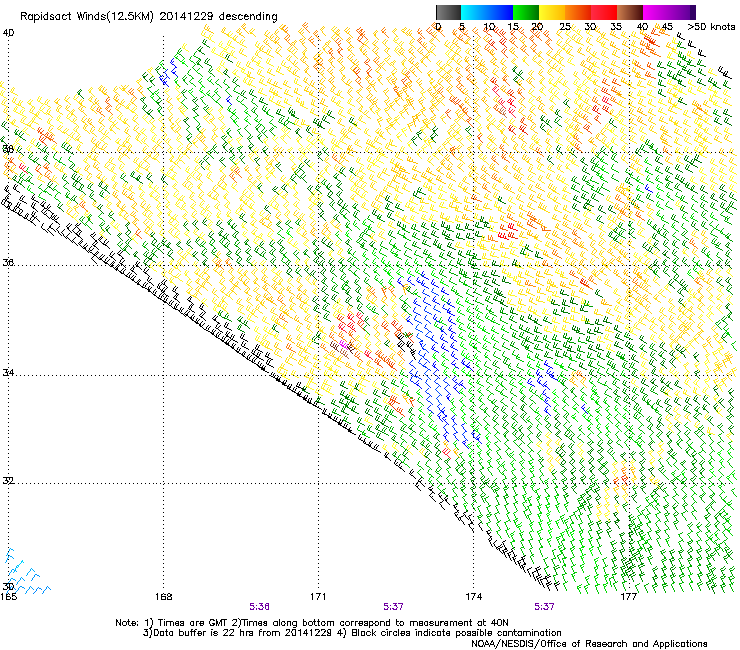The width and height of the screenshot is (740, 650).
Task: Click the magenta wind barb near 34.5N 171.5E
Action: coord(344,345)
